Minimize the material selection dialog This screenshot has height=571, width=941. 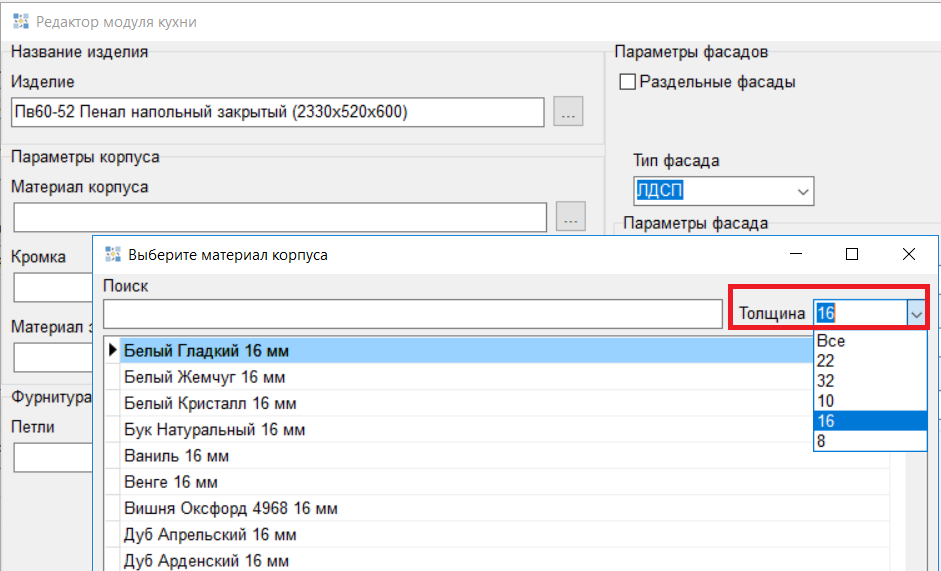[795, 255]
